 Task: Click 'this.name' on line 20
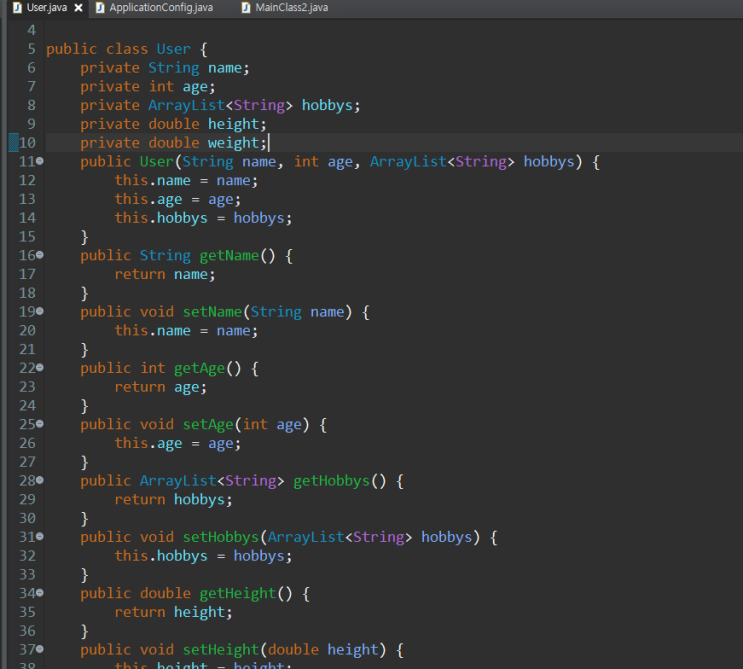point(153,331)
